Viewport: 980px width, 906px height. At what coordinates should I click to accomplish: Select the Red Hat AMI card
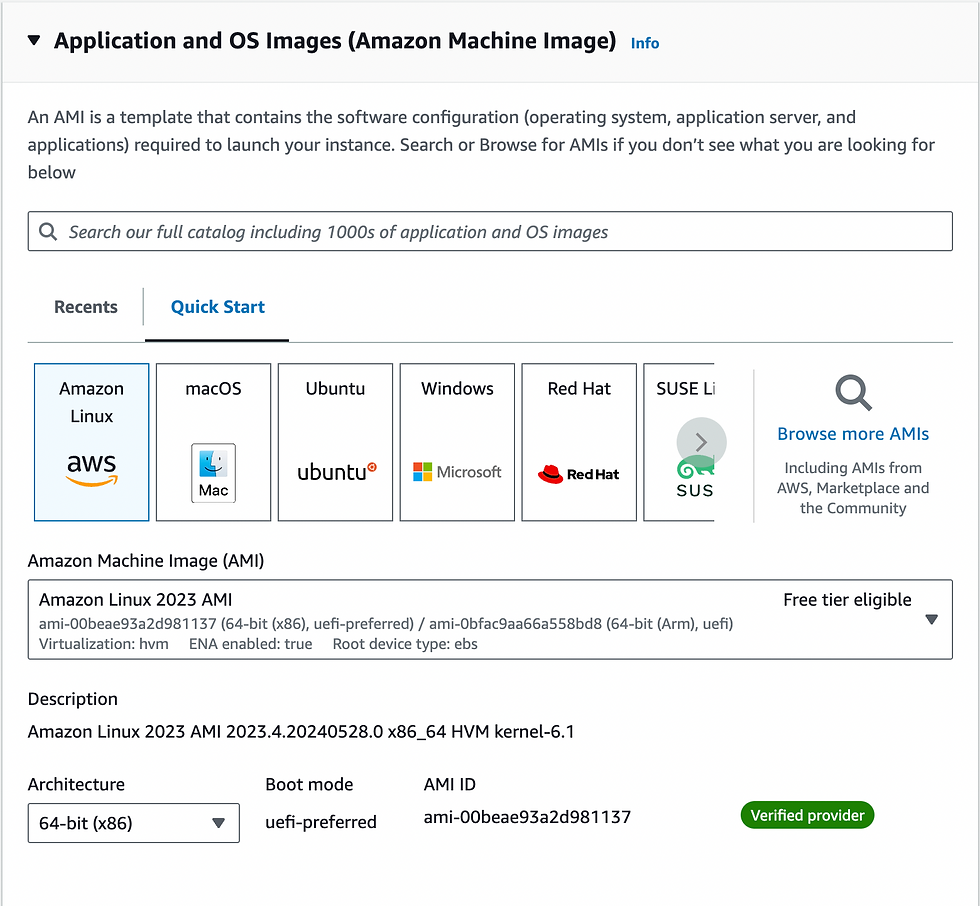point(579,442)
